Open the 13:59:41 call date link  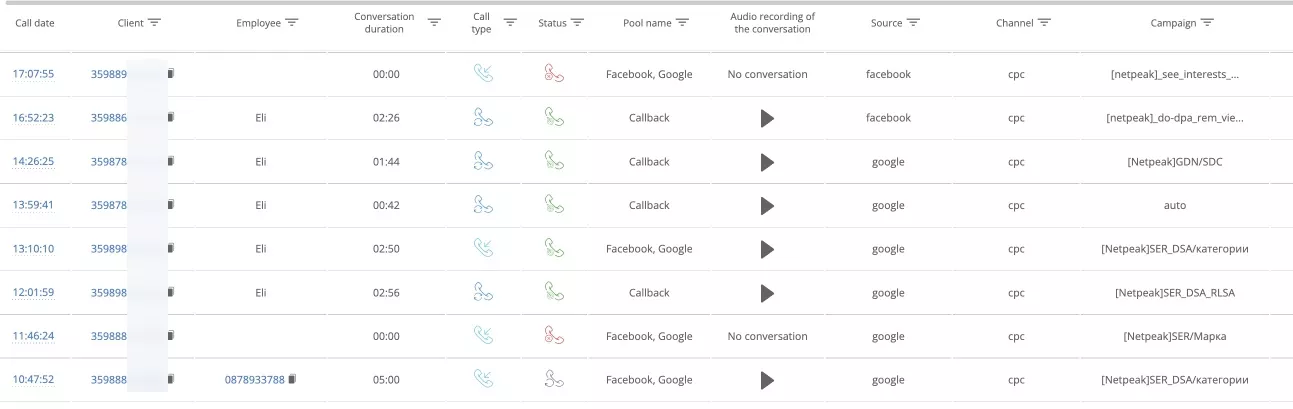pos(33,205)
